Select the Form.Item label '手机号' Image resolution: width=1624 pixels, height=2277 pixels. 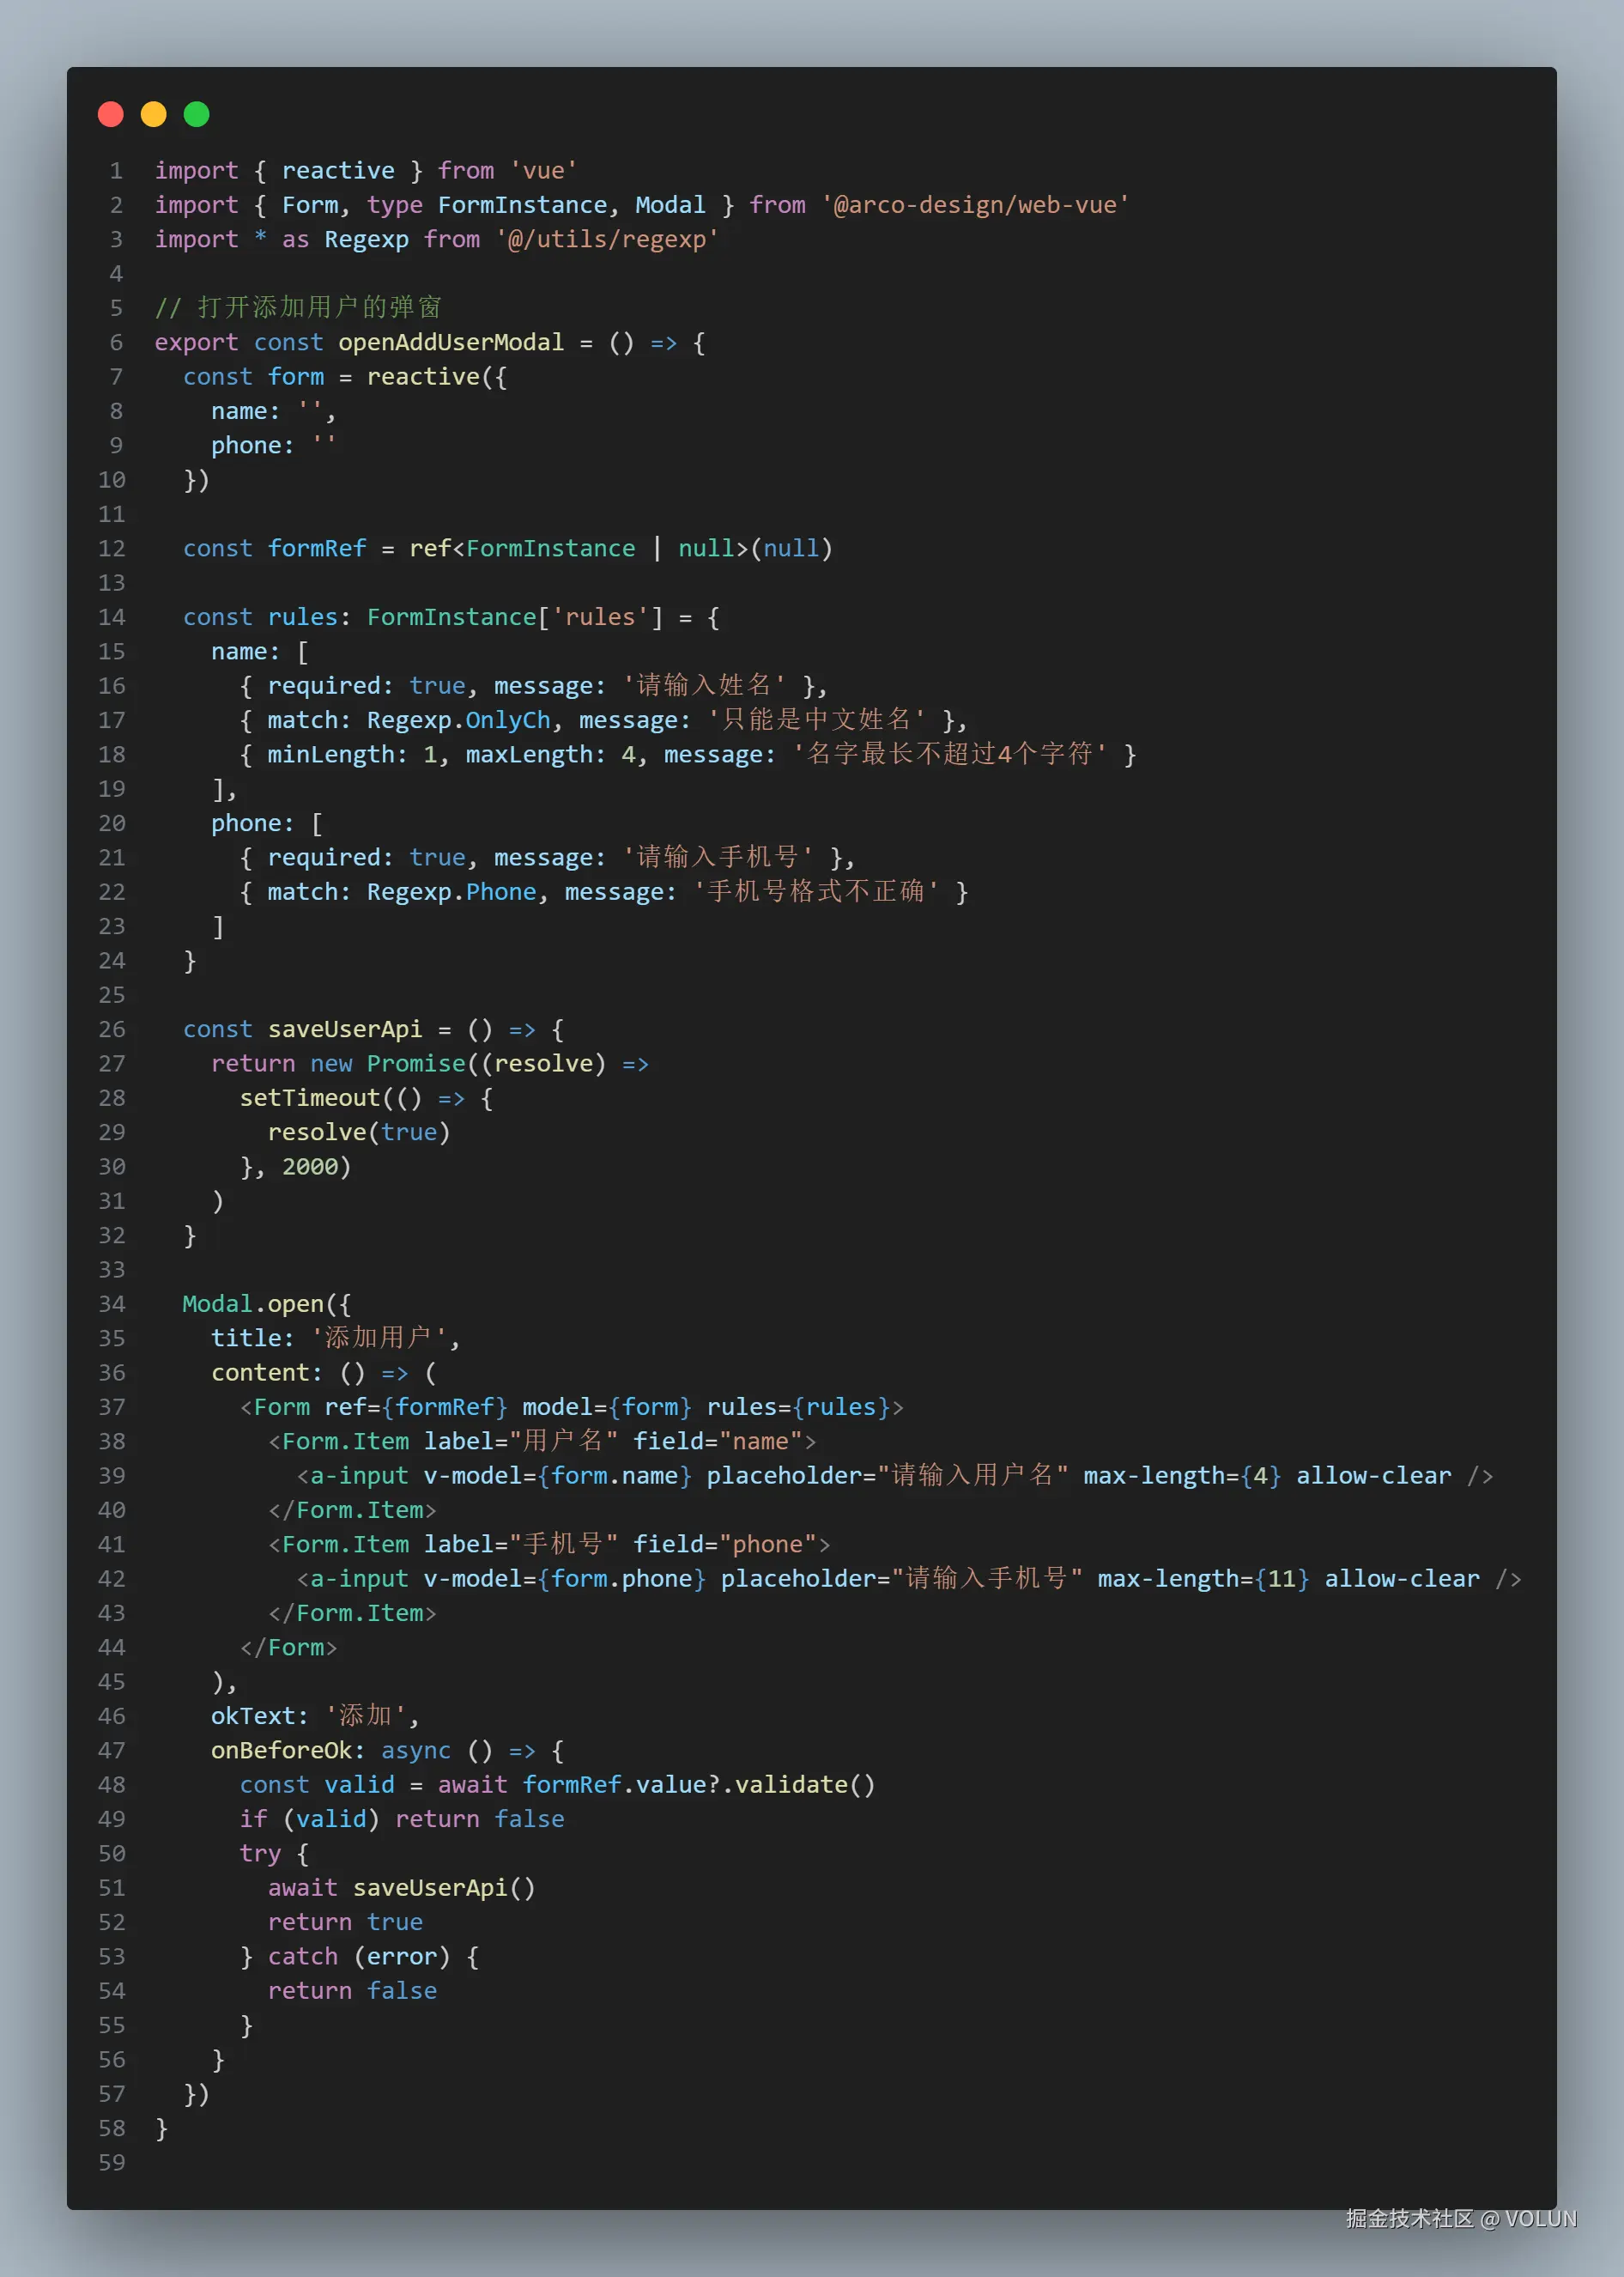pyautogui.click(x=567, y=1544)
